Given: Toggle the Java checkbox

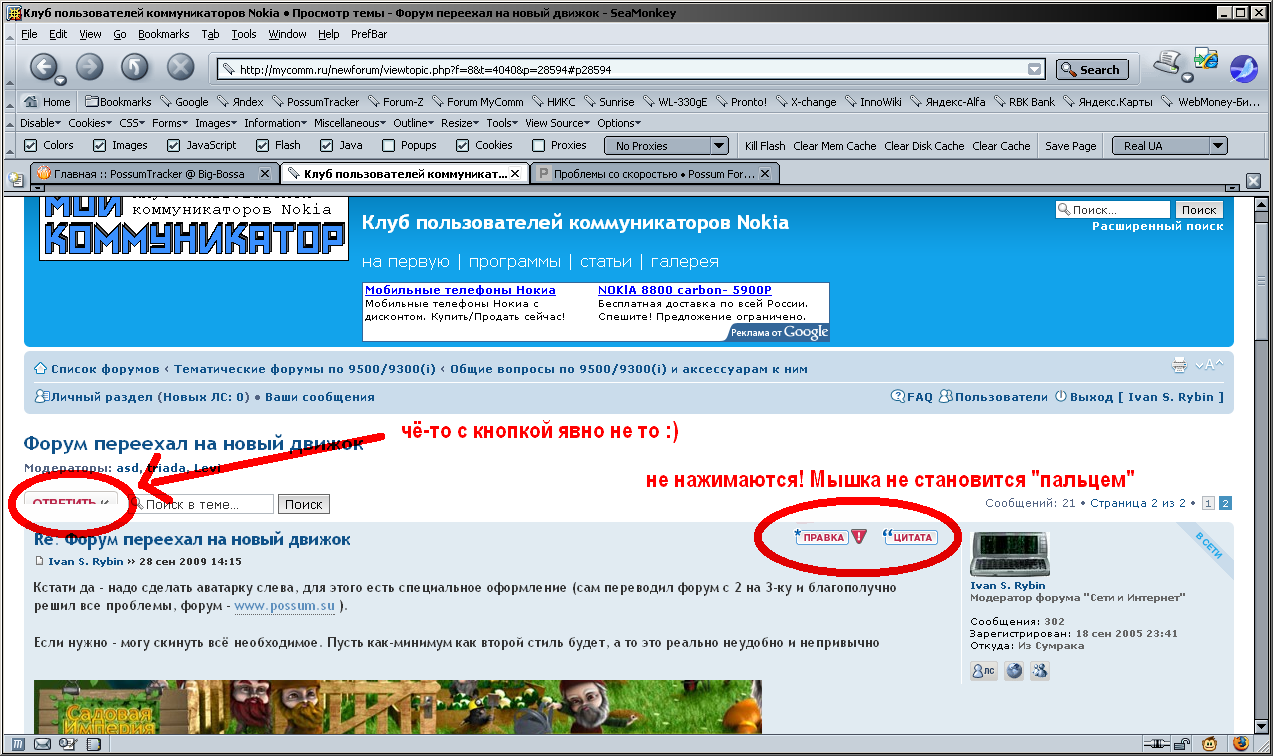Looking at the screenshot, I should point(325,145).
